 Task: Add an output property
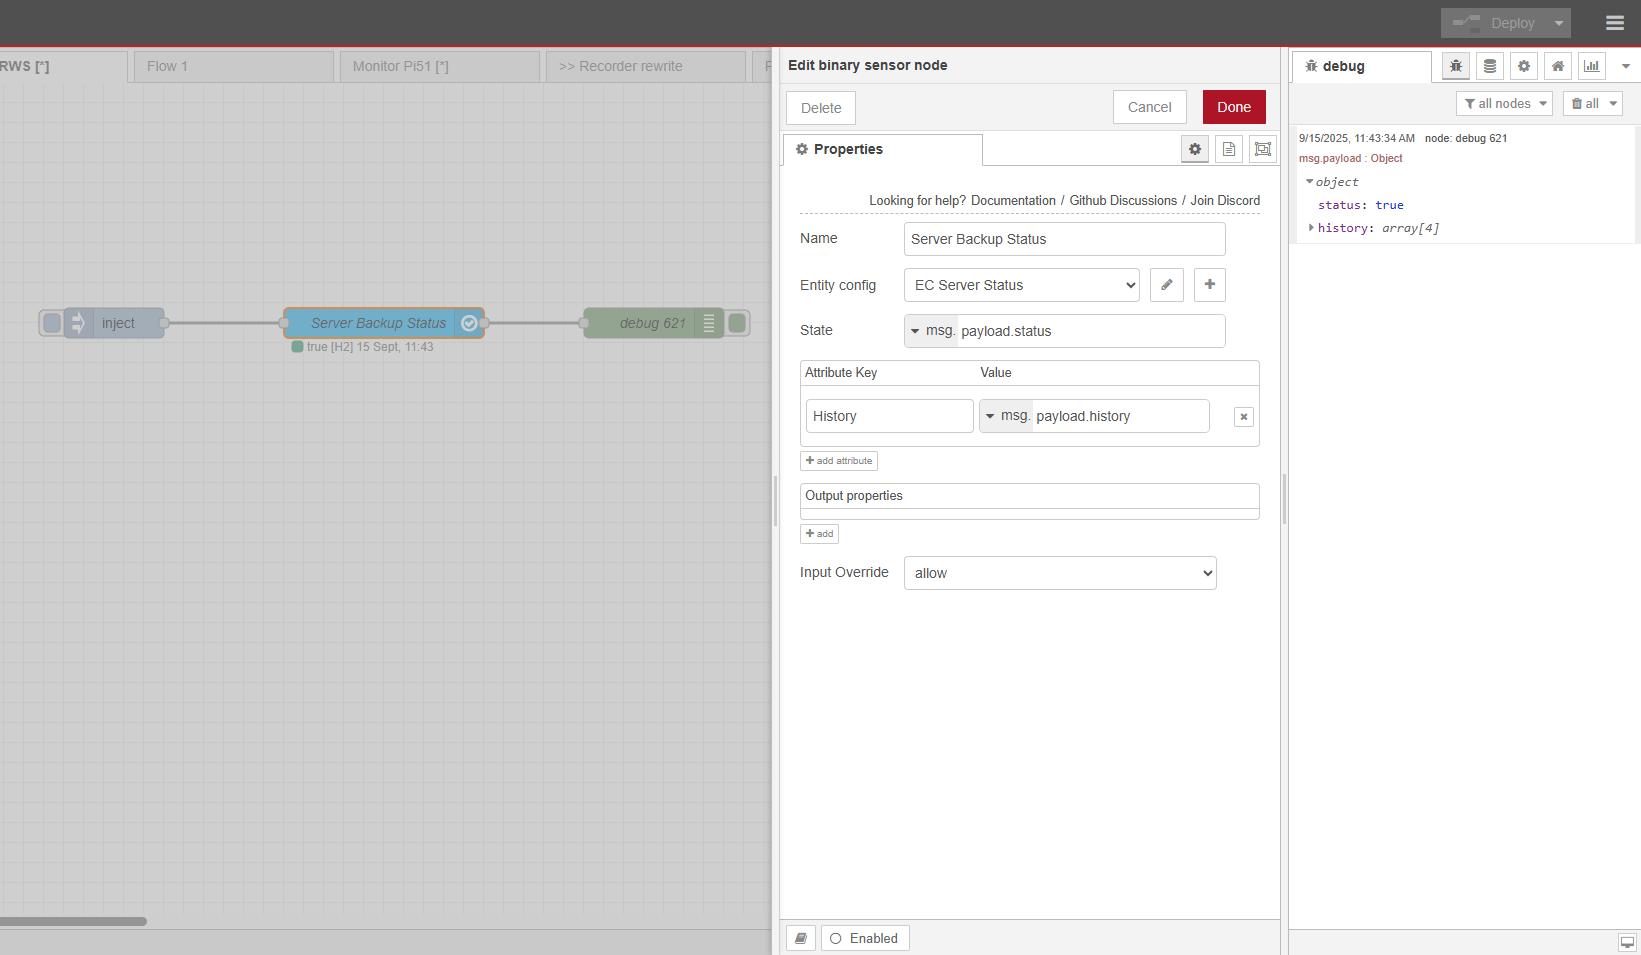819,534
